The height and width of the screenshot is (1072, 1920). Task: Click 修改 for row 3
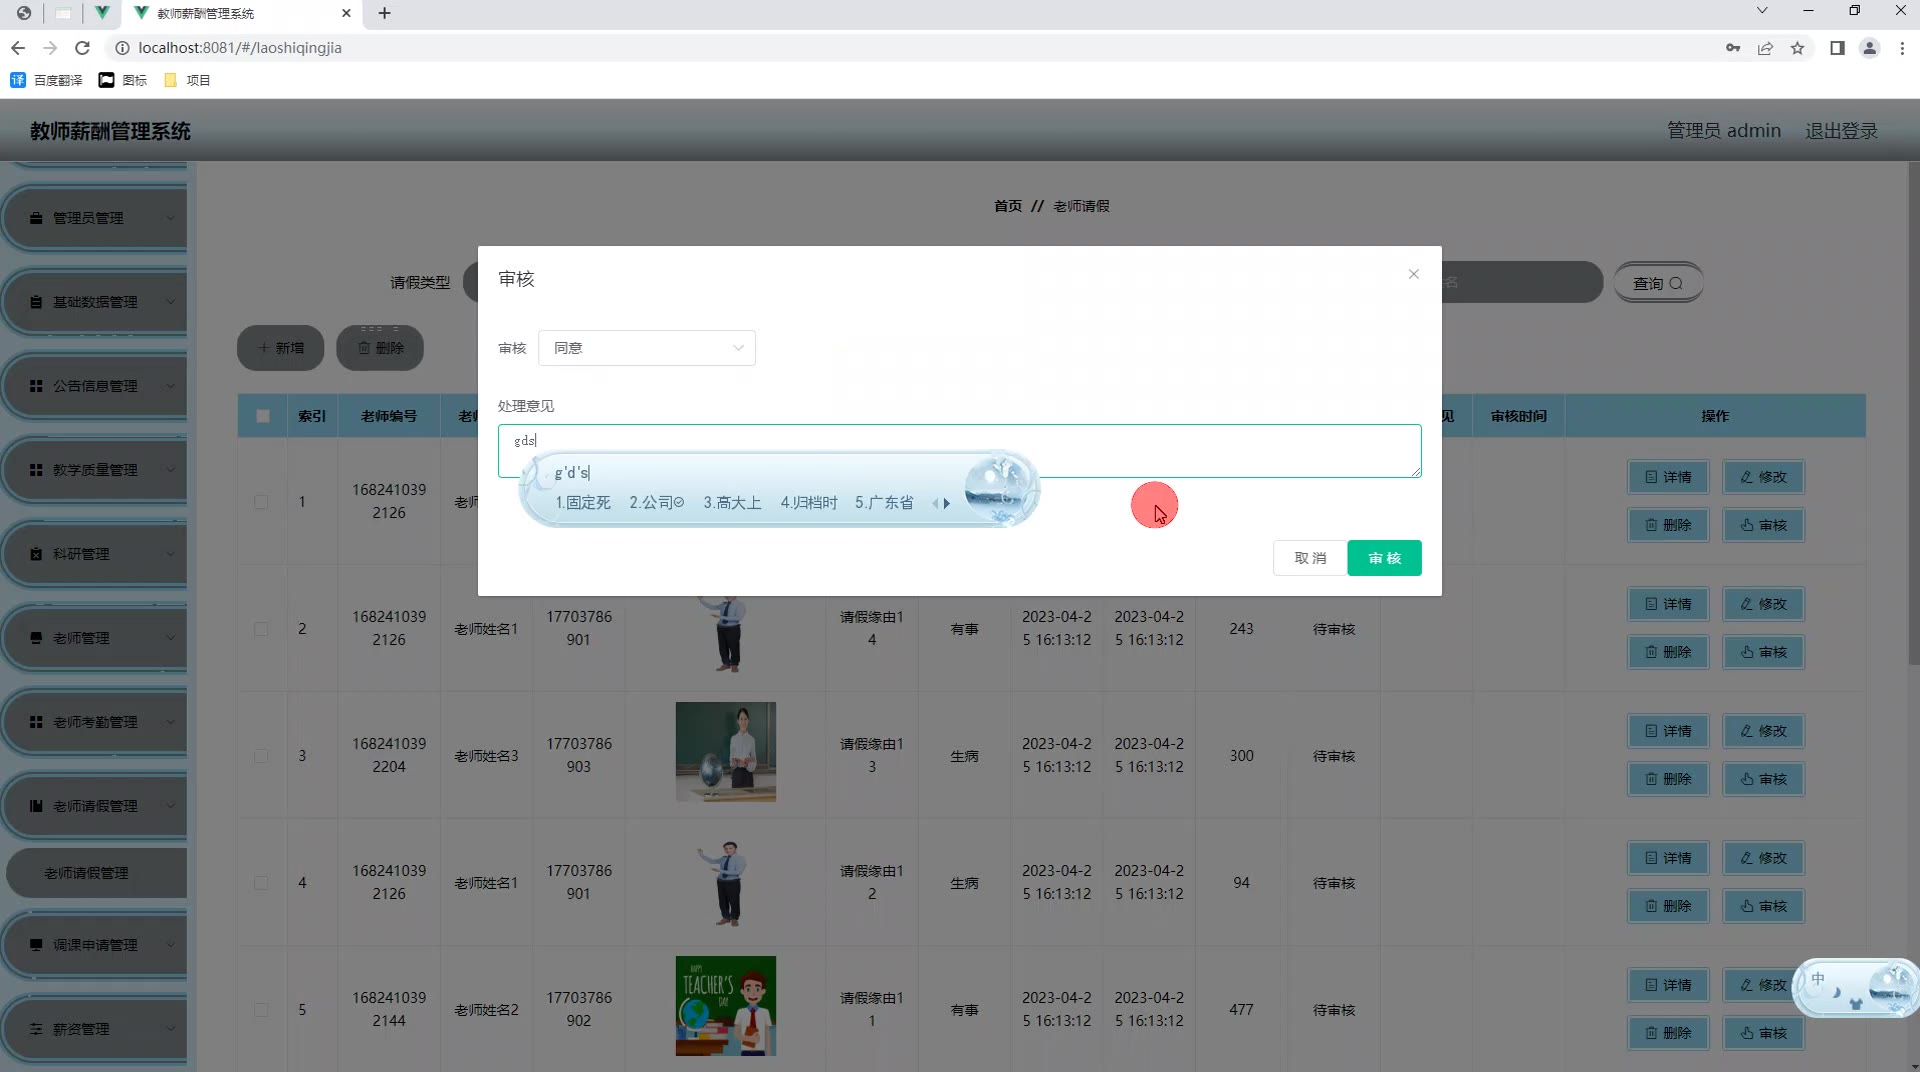(1763, 731)
